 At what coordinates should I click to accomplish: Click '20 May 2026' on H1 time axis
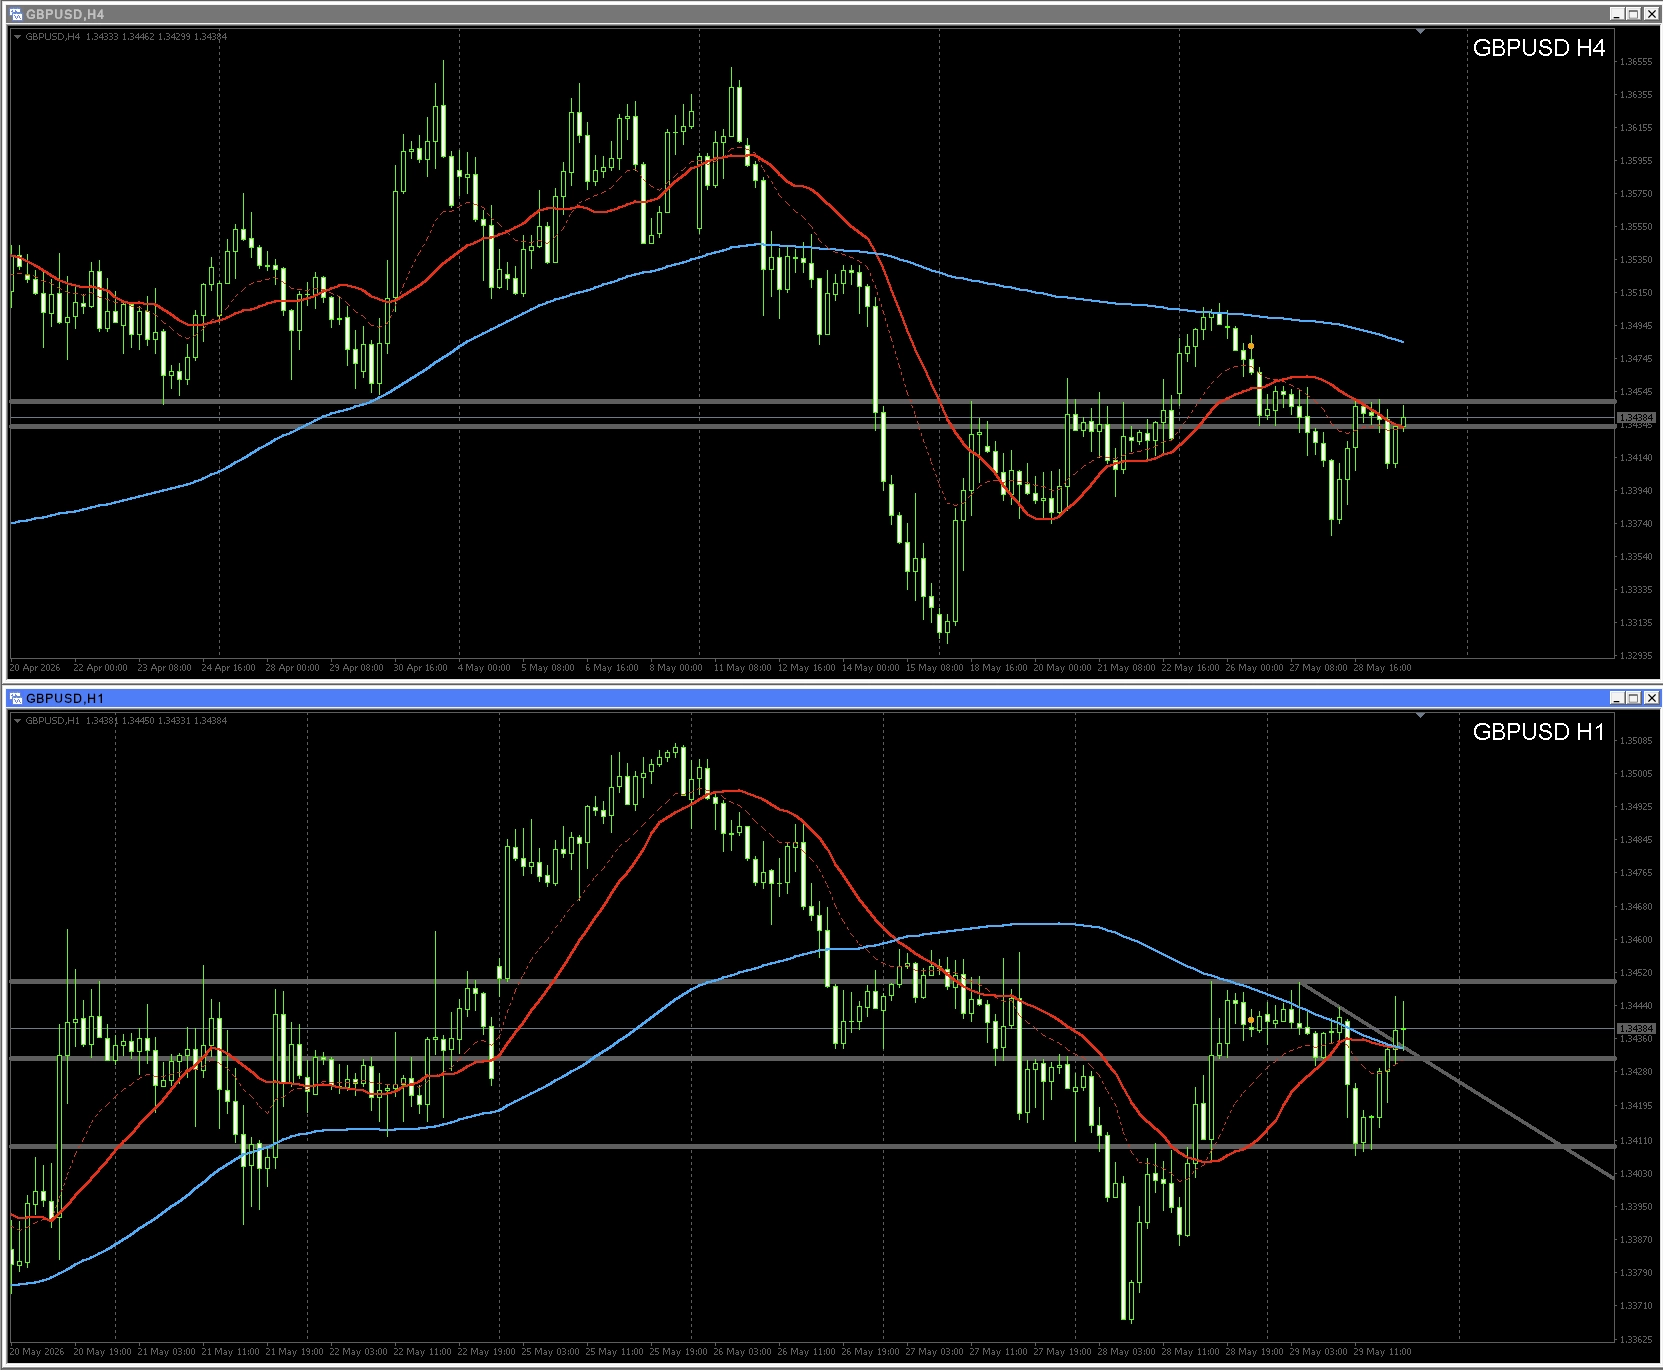[x=37, y=1352]
